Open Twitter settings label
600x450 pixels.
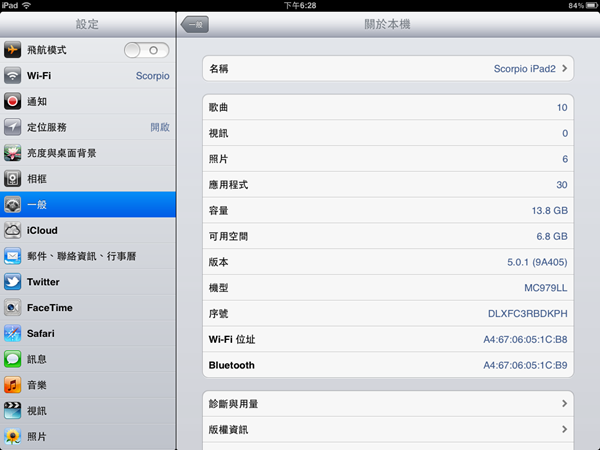[43, 282]
